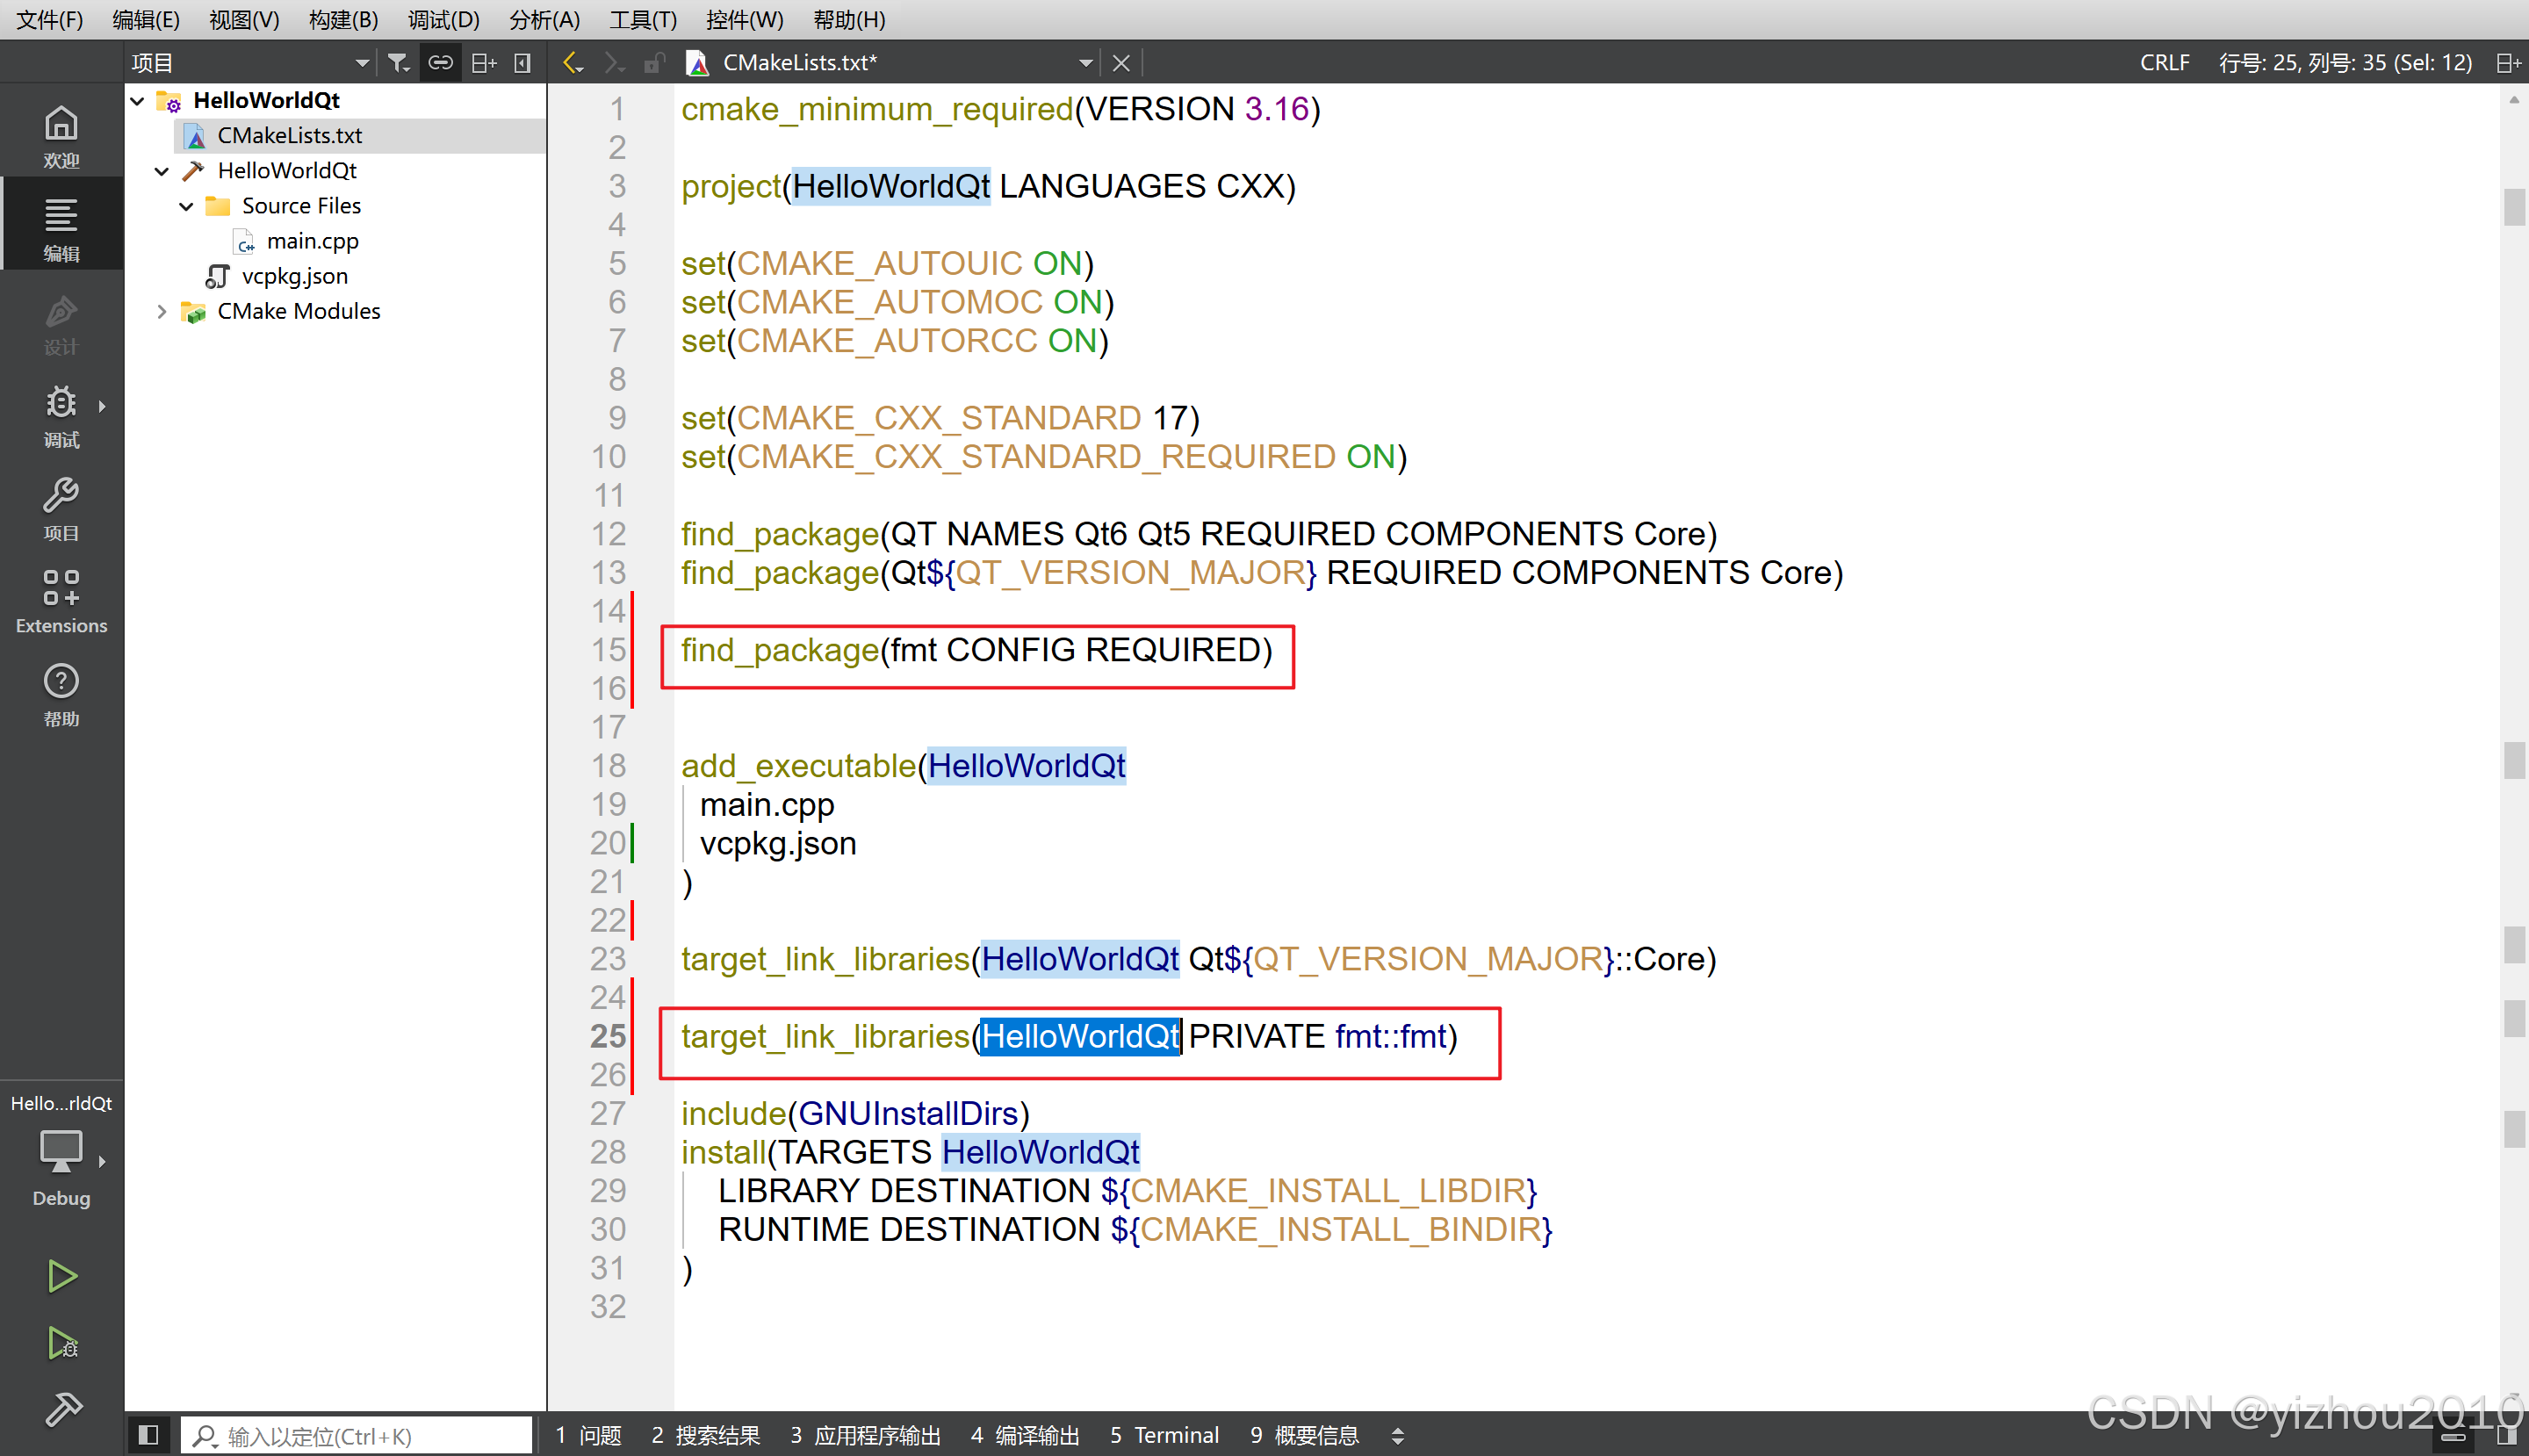Show the 2 搜索结果 pane
The width and height of the screenshot is (2529, 1456).
coord(706,1436)
